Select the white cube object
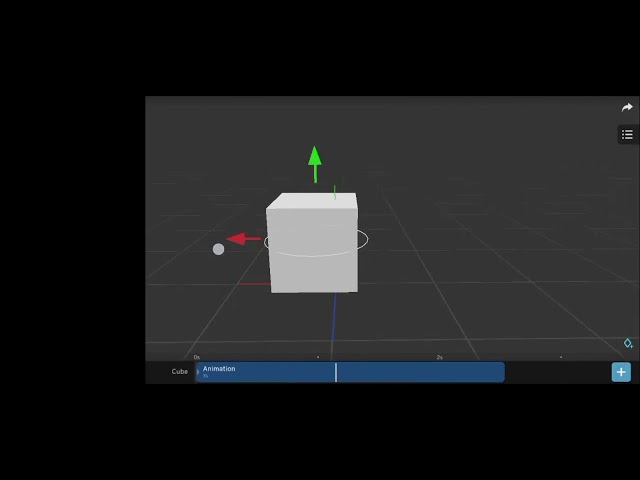 point(312,242)
